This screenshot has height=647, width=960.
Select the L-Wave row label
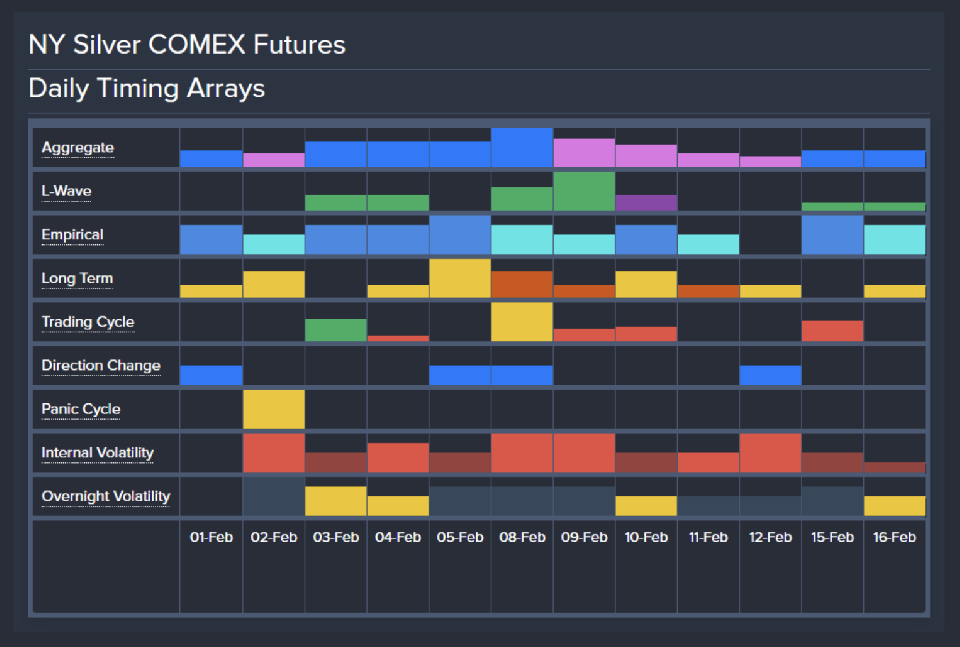tap(66, 191)
